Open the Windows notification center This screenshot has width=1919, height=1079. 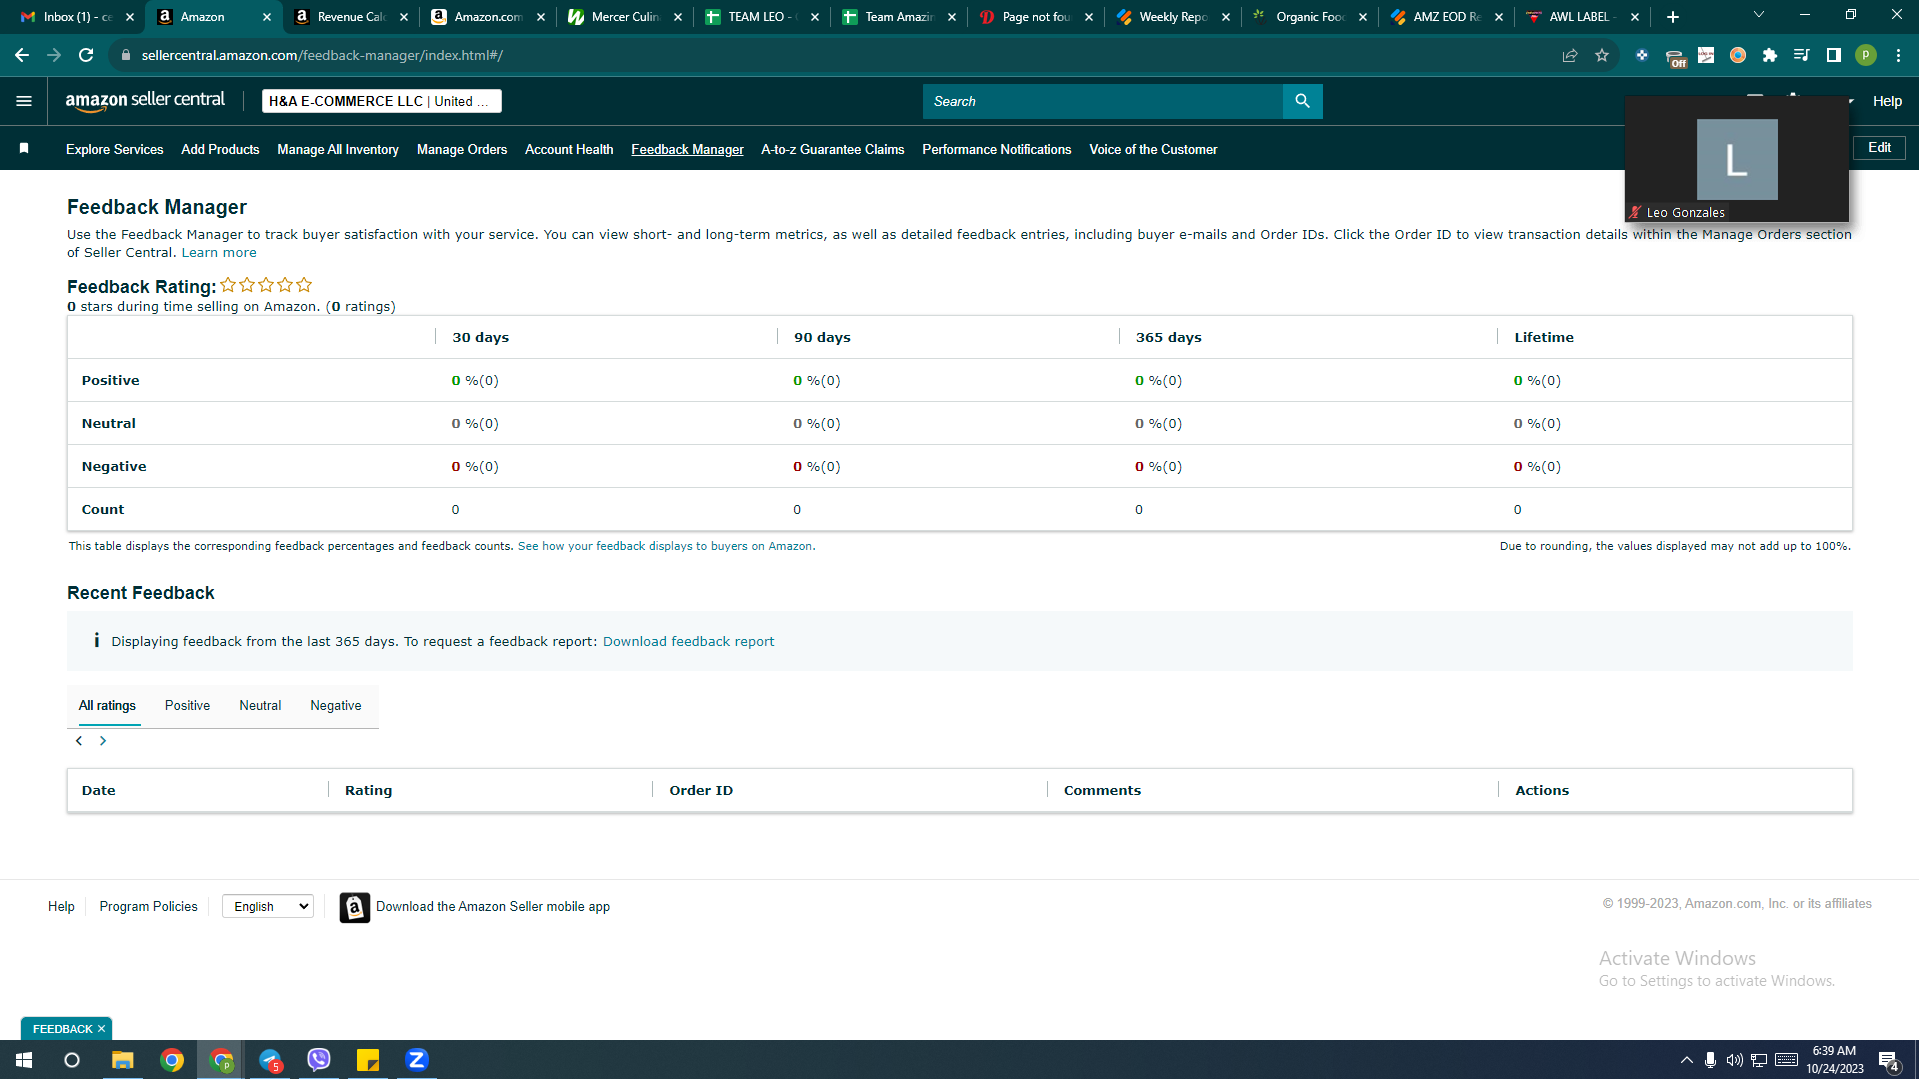(x=1888, y=1060)
